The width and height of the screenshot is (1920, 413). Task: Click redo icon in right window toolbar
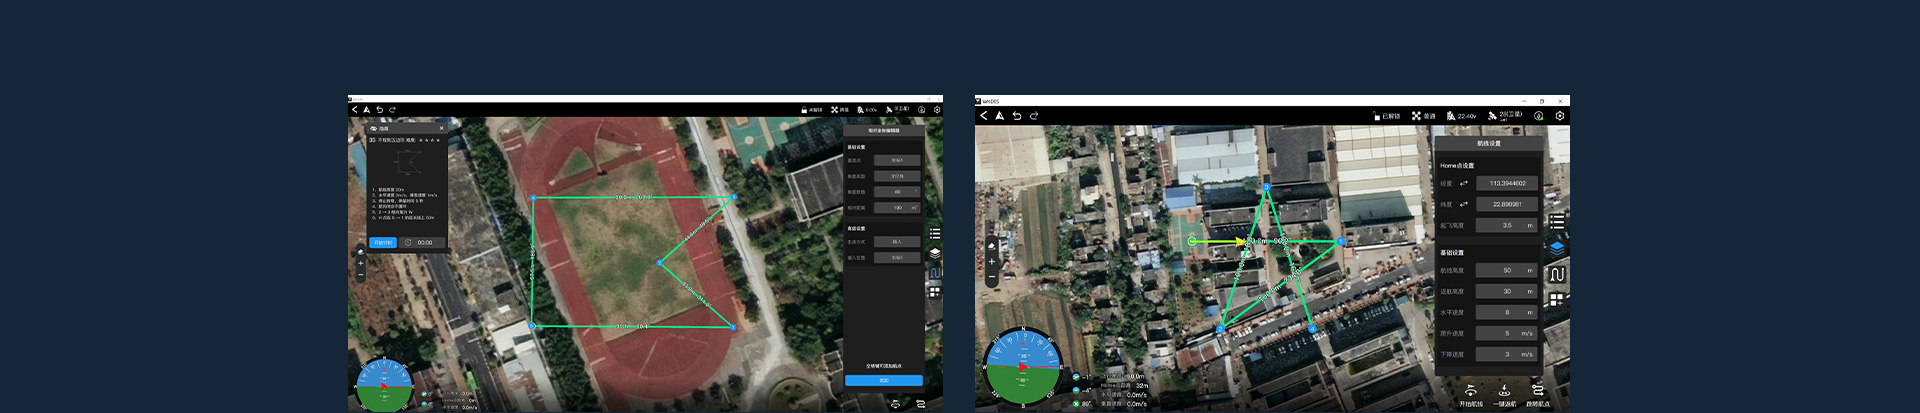tap(1034, 116)
